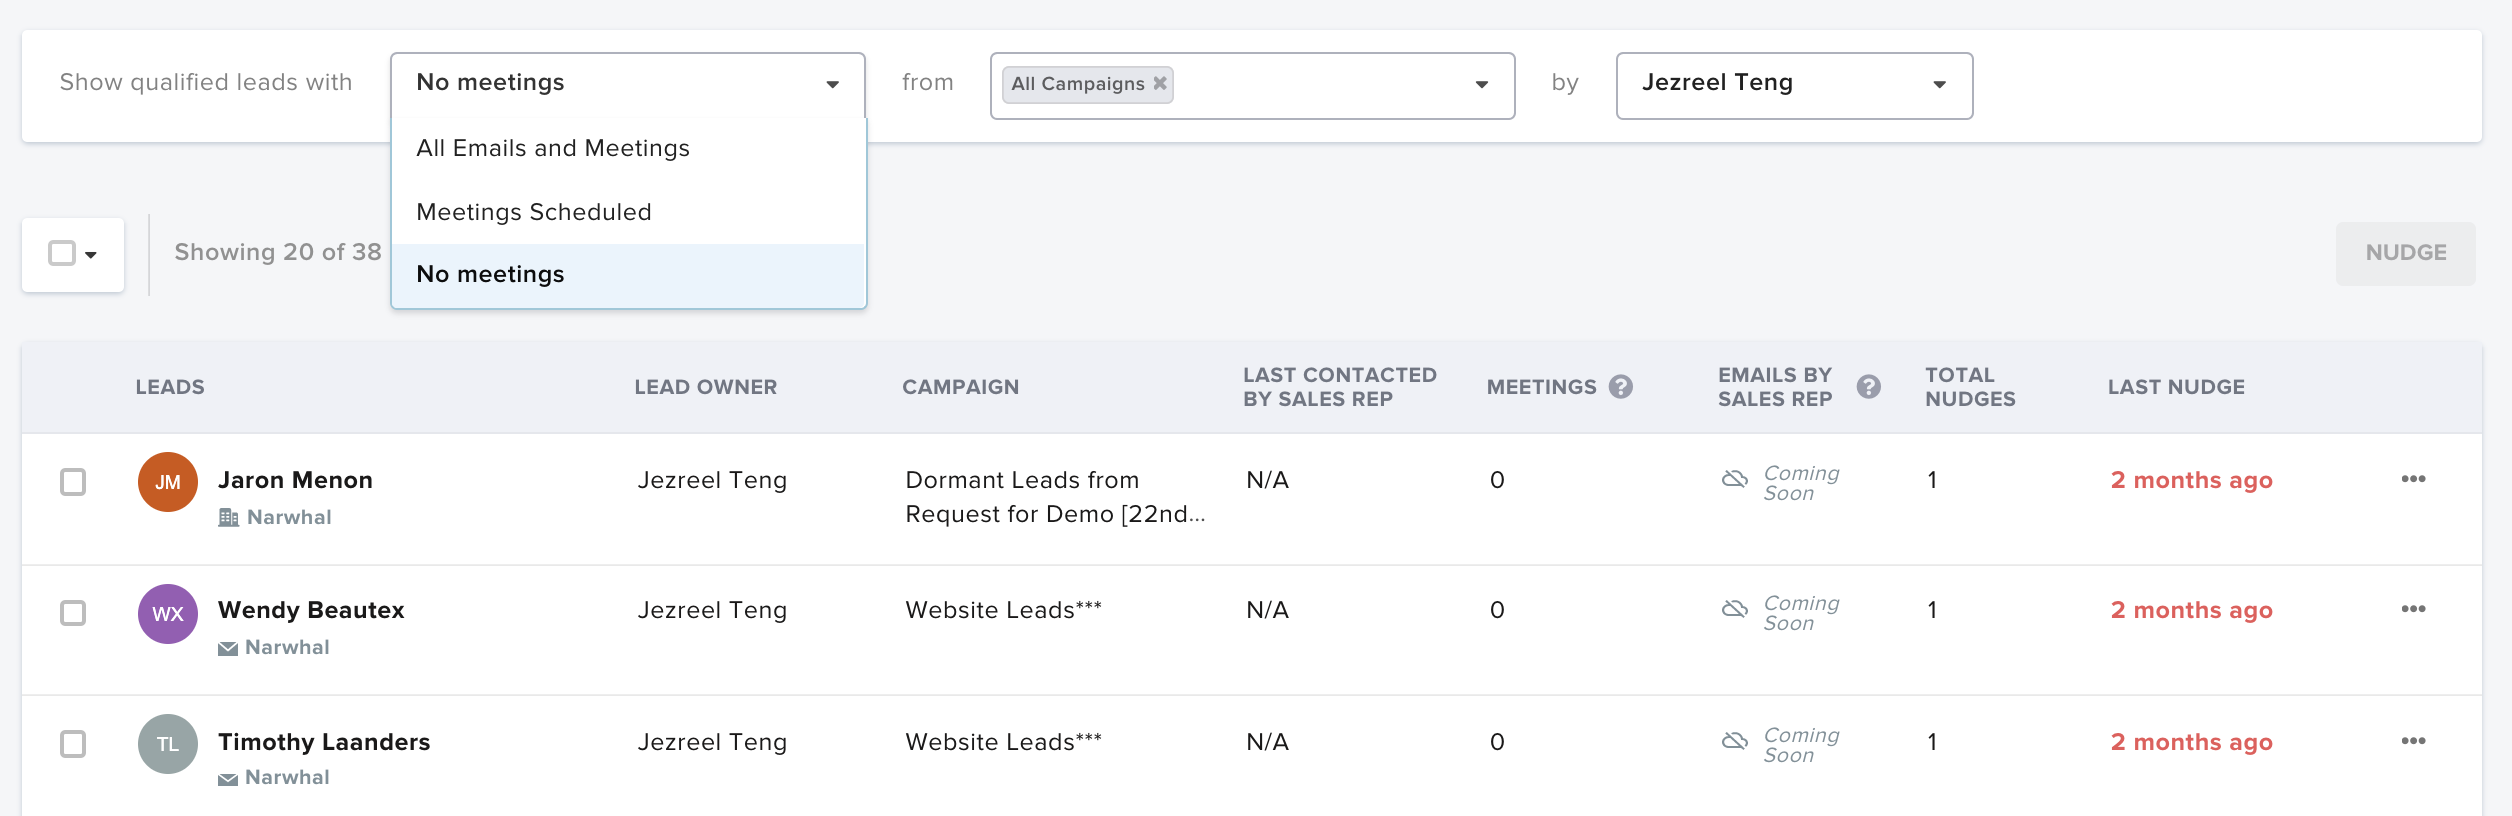Viewport: 2512px width, 816px height.
Task: Toggle the select-all leads checkbox
Action: (62, 253)
